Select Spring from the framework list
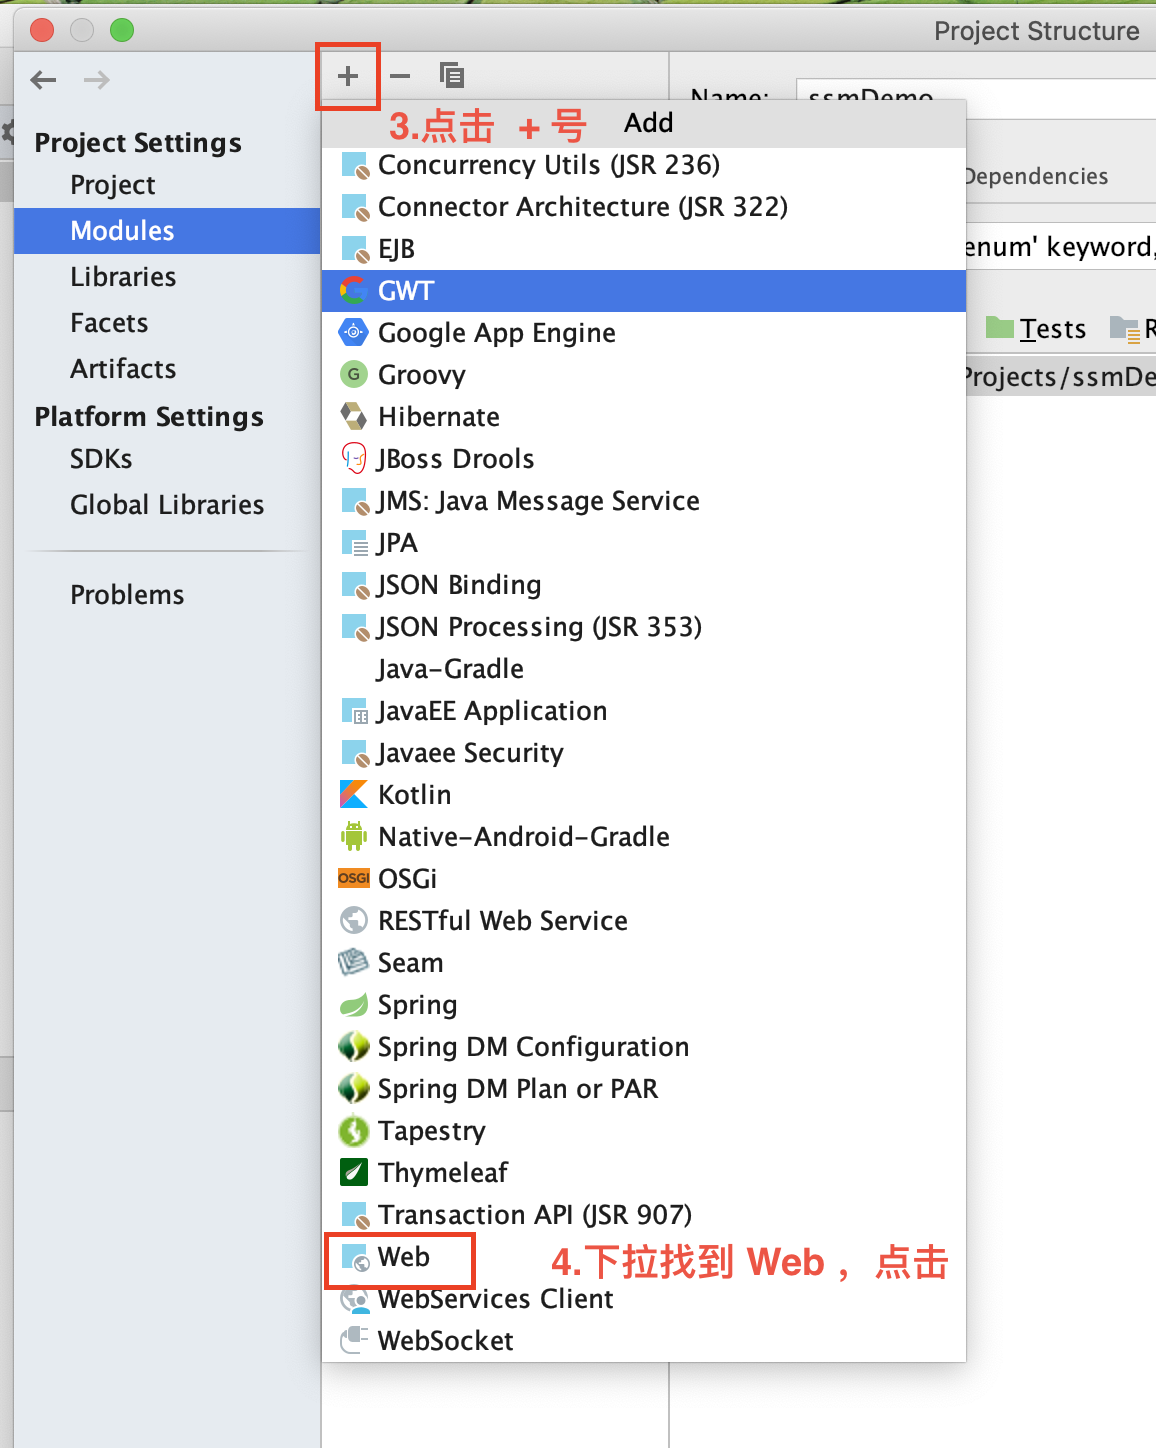The image size is (1156, 1448). coord(644,1005)
